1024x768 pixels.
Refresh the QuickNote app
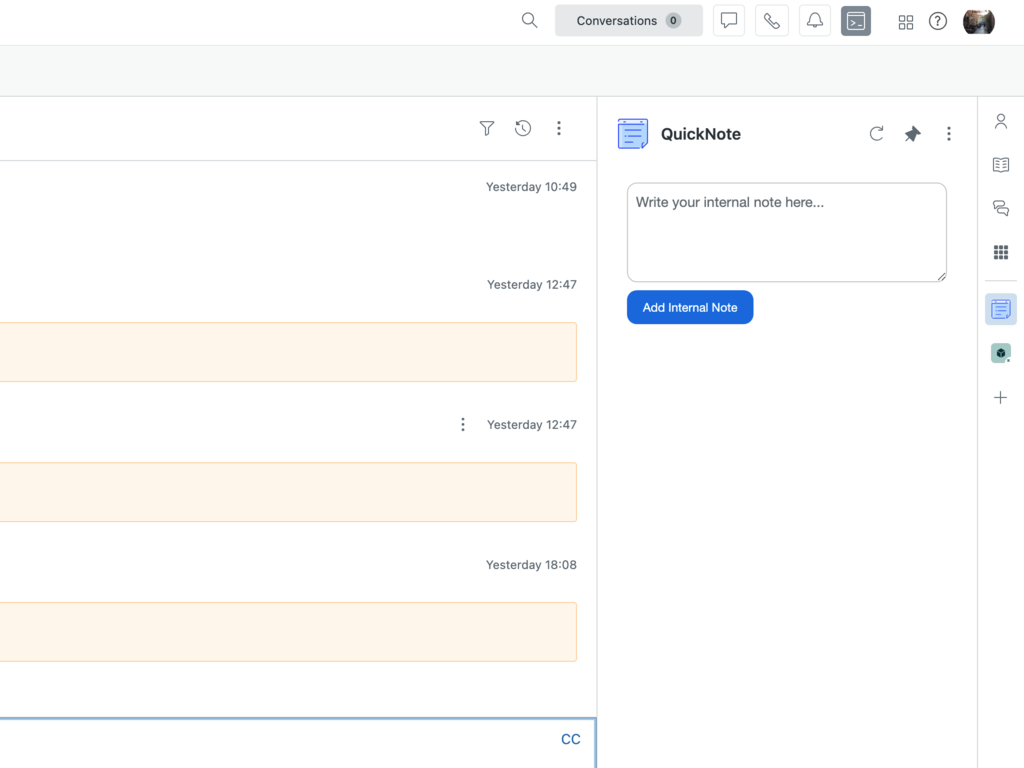pos(876,134)
